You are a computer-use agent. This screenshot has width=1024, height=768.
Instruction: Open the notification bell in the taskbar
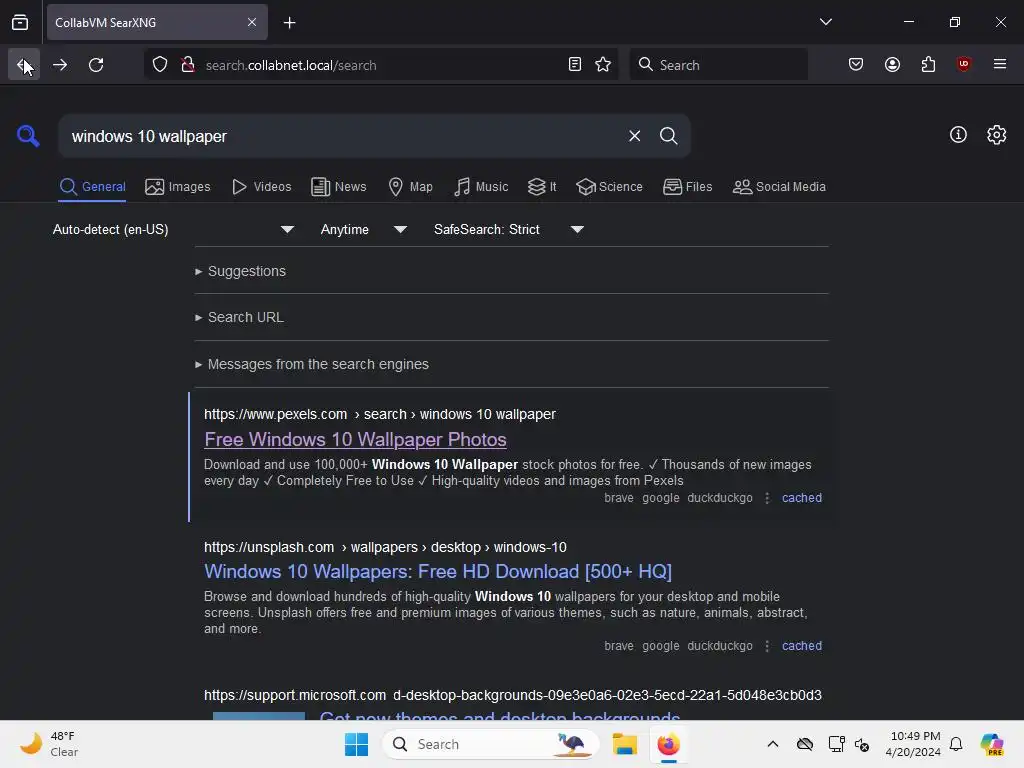pyautogui.click(x=956, y=744)
